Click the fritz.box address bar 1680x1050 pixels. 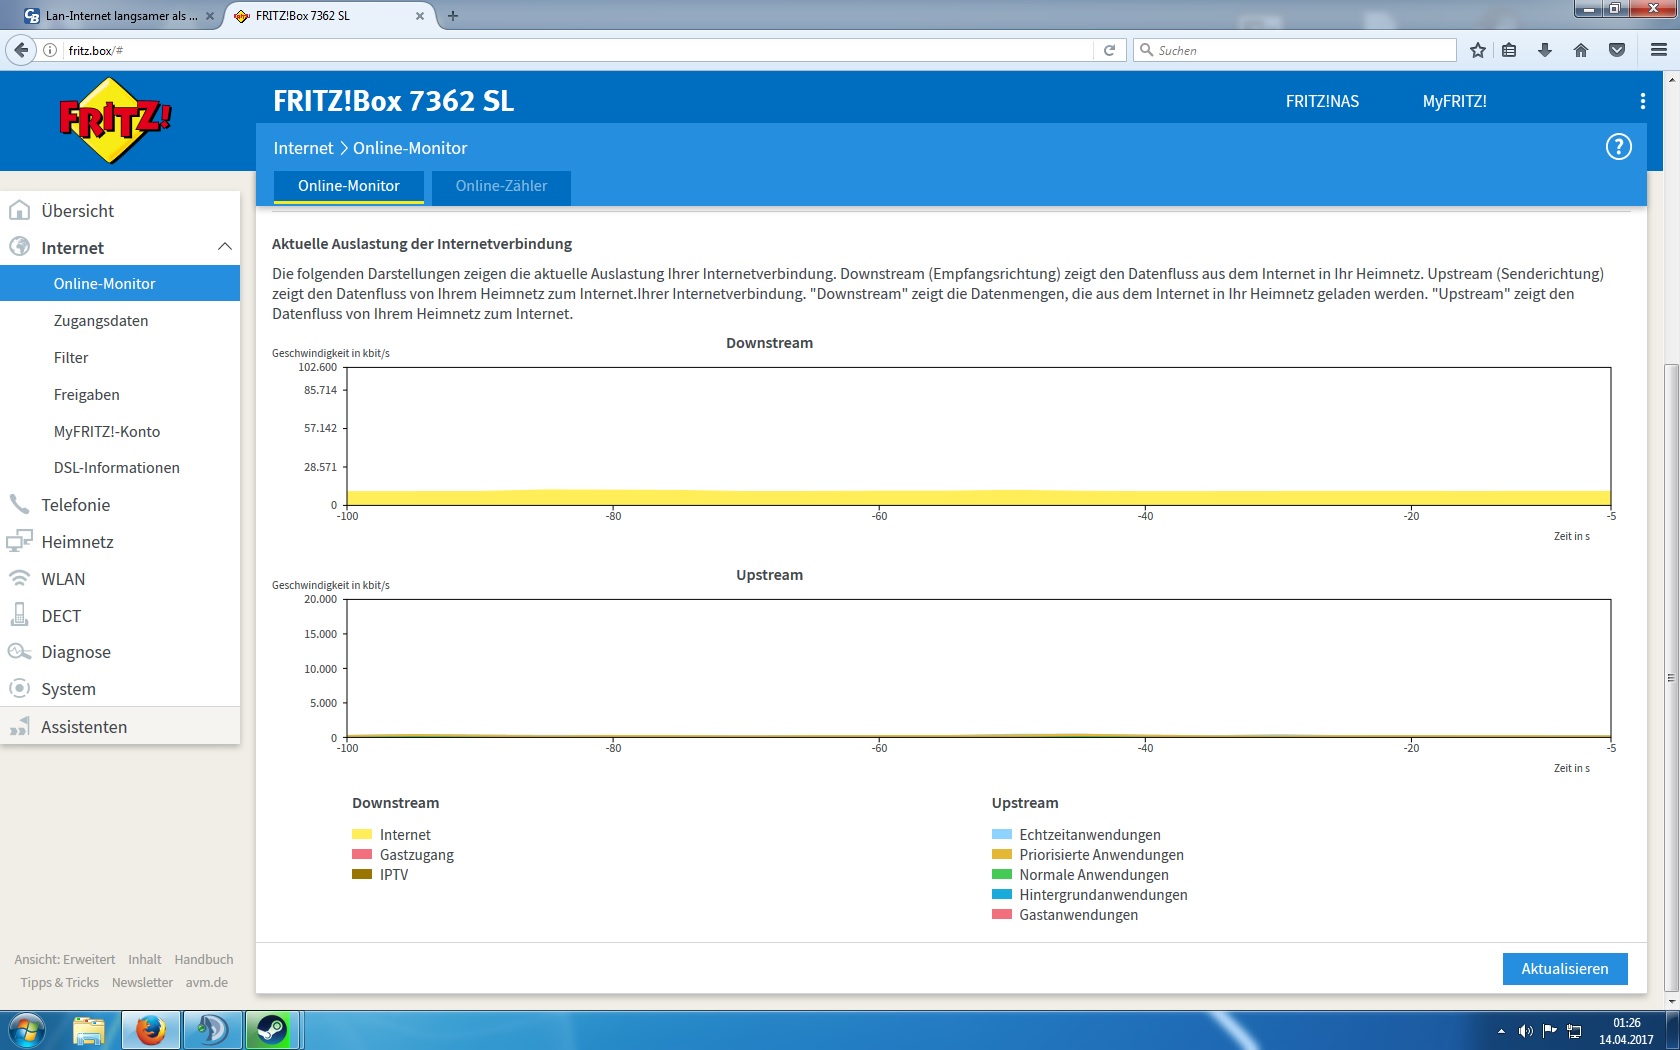(x=580, y=50)
